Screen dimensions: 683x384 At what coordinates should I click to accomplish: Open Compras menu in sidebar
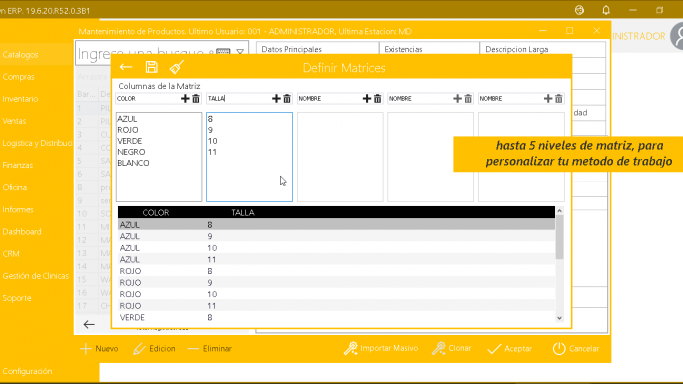pyautogui.click(x=19, y=77)
